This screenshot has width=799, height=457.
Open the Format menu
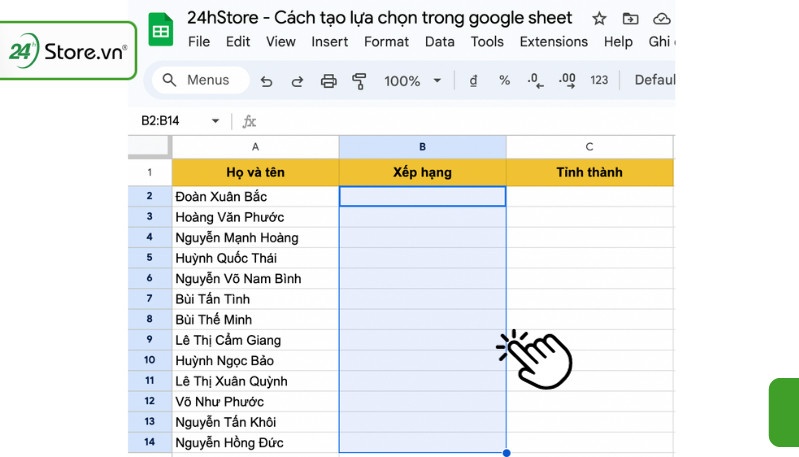tap(386, 42)
